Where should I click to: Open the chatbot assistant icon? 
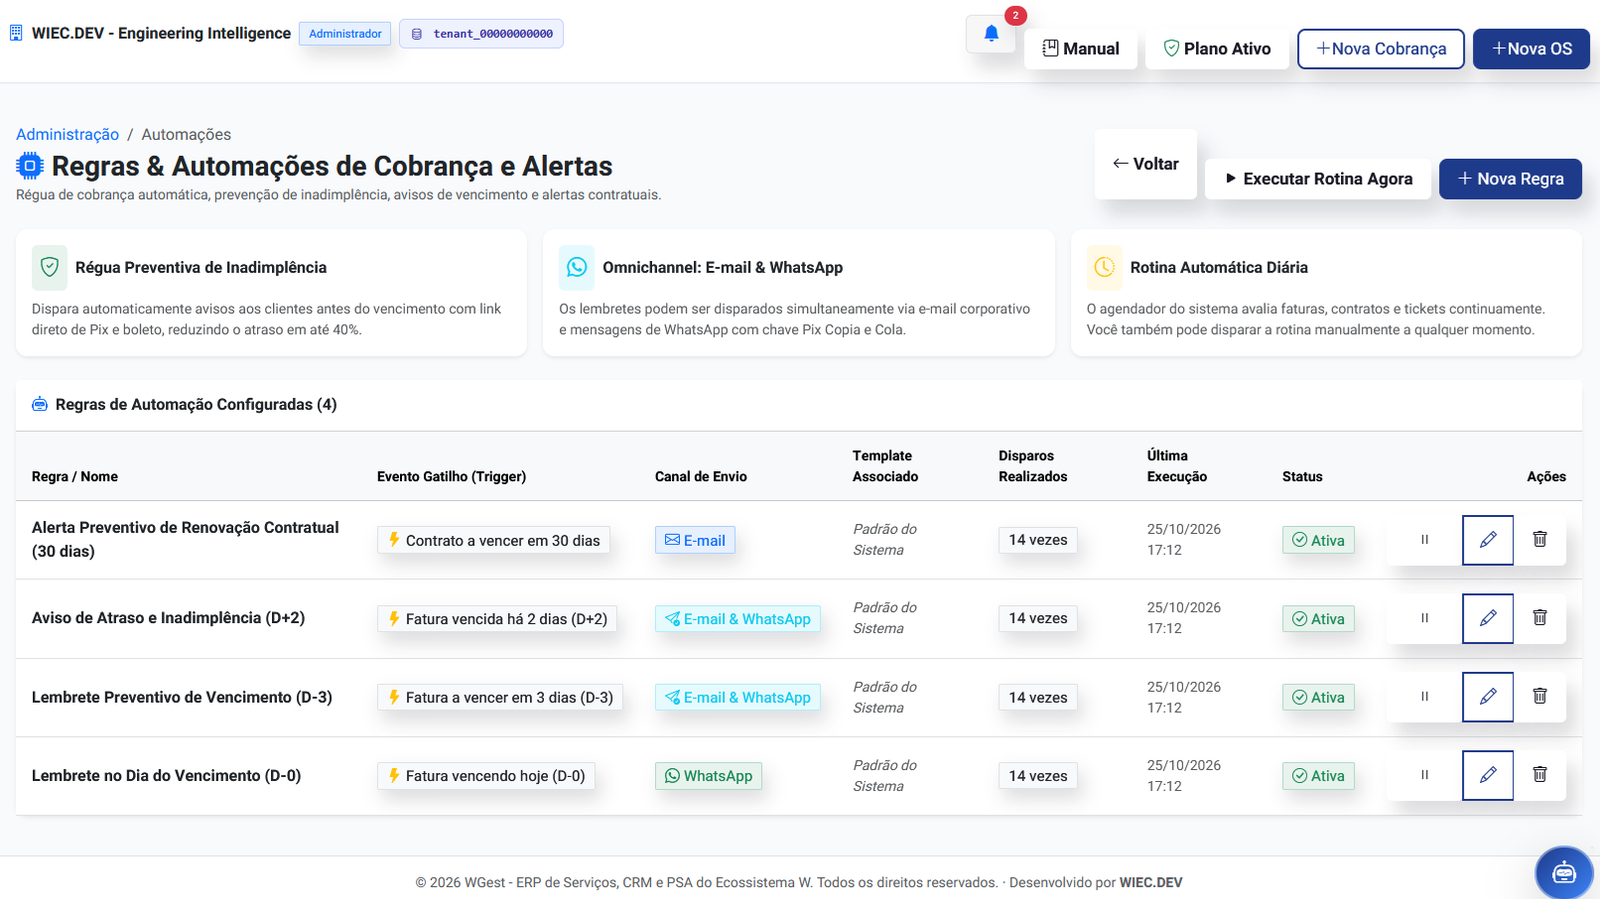[1564, 873]
